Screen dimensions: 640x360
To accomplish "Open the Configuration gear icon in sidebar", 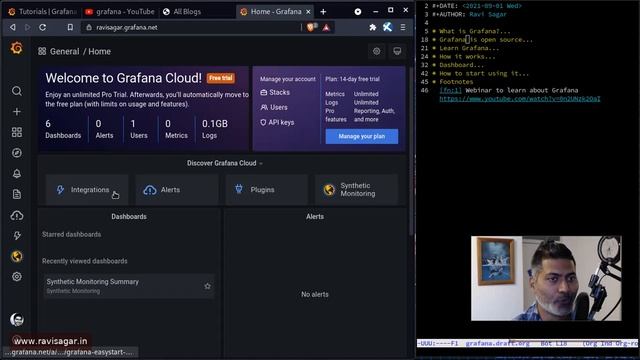I will tap(17, 277).
